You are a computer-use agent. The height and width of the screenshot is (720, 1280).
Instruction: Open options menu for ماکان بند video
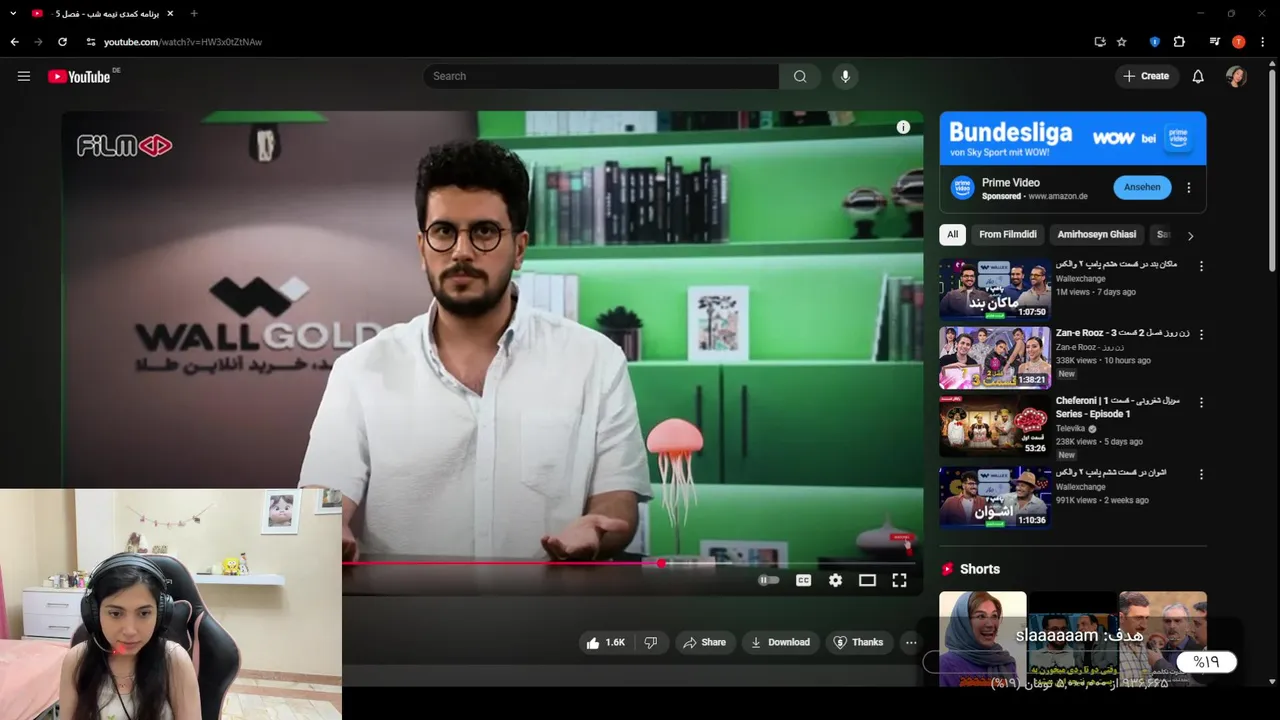1201,266
